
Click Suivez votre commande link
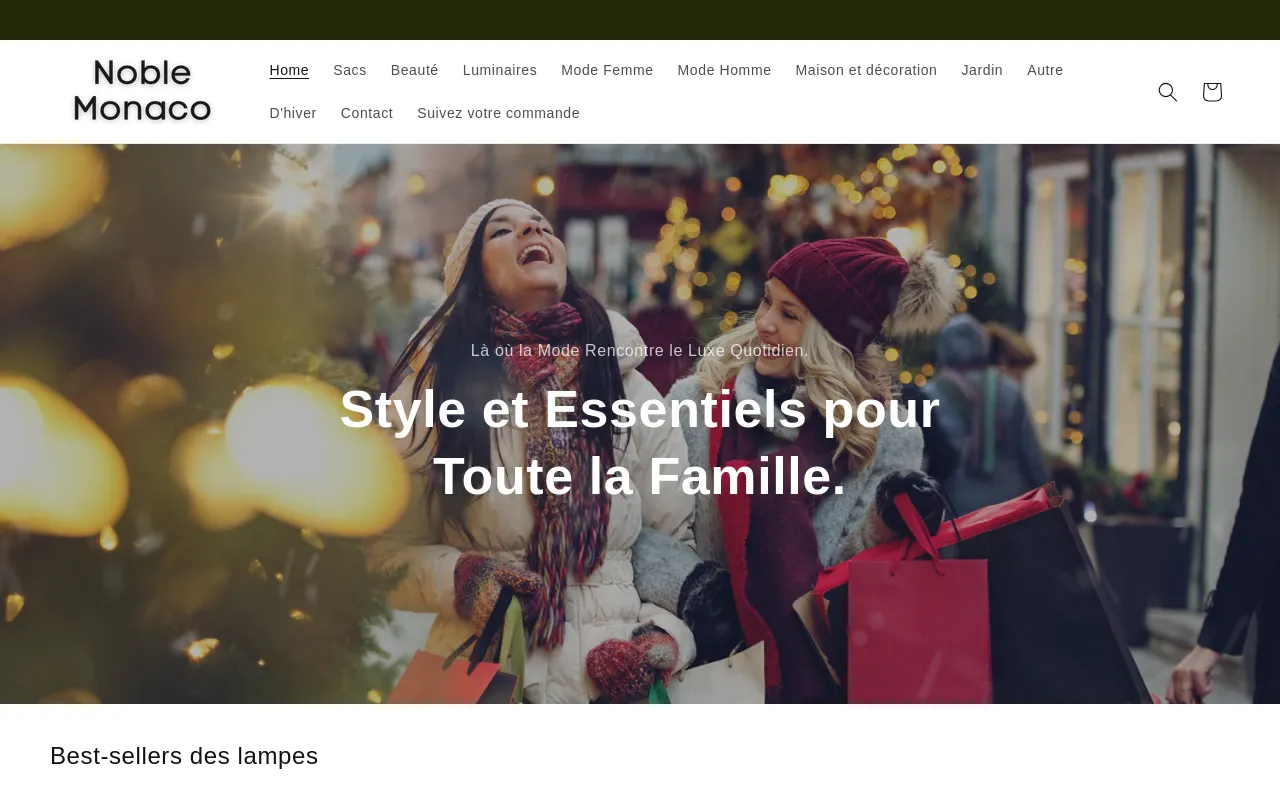(498, 113)
